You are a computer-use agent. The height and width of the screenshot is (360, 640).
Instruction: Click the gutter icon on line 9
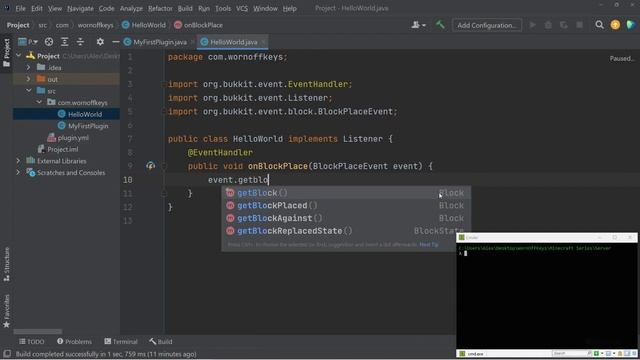pyautogui.click(x=151, y=166)
